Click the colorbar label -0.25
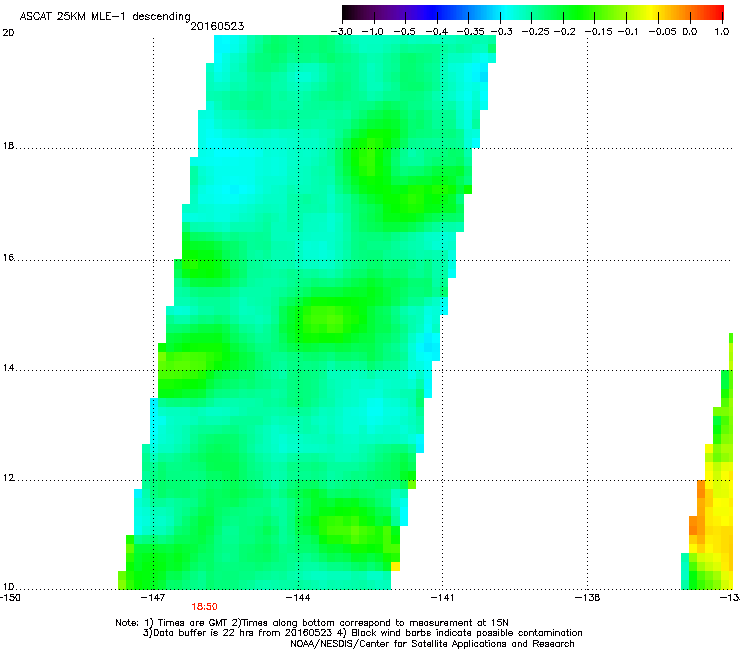740x650 pixels. (x=535, y=32)
